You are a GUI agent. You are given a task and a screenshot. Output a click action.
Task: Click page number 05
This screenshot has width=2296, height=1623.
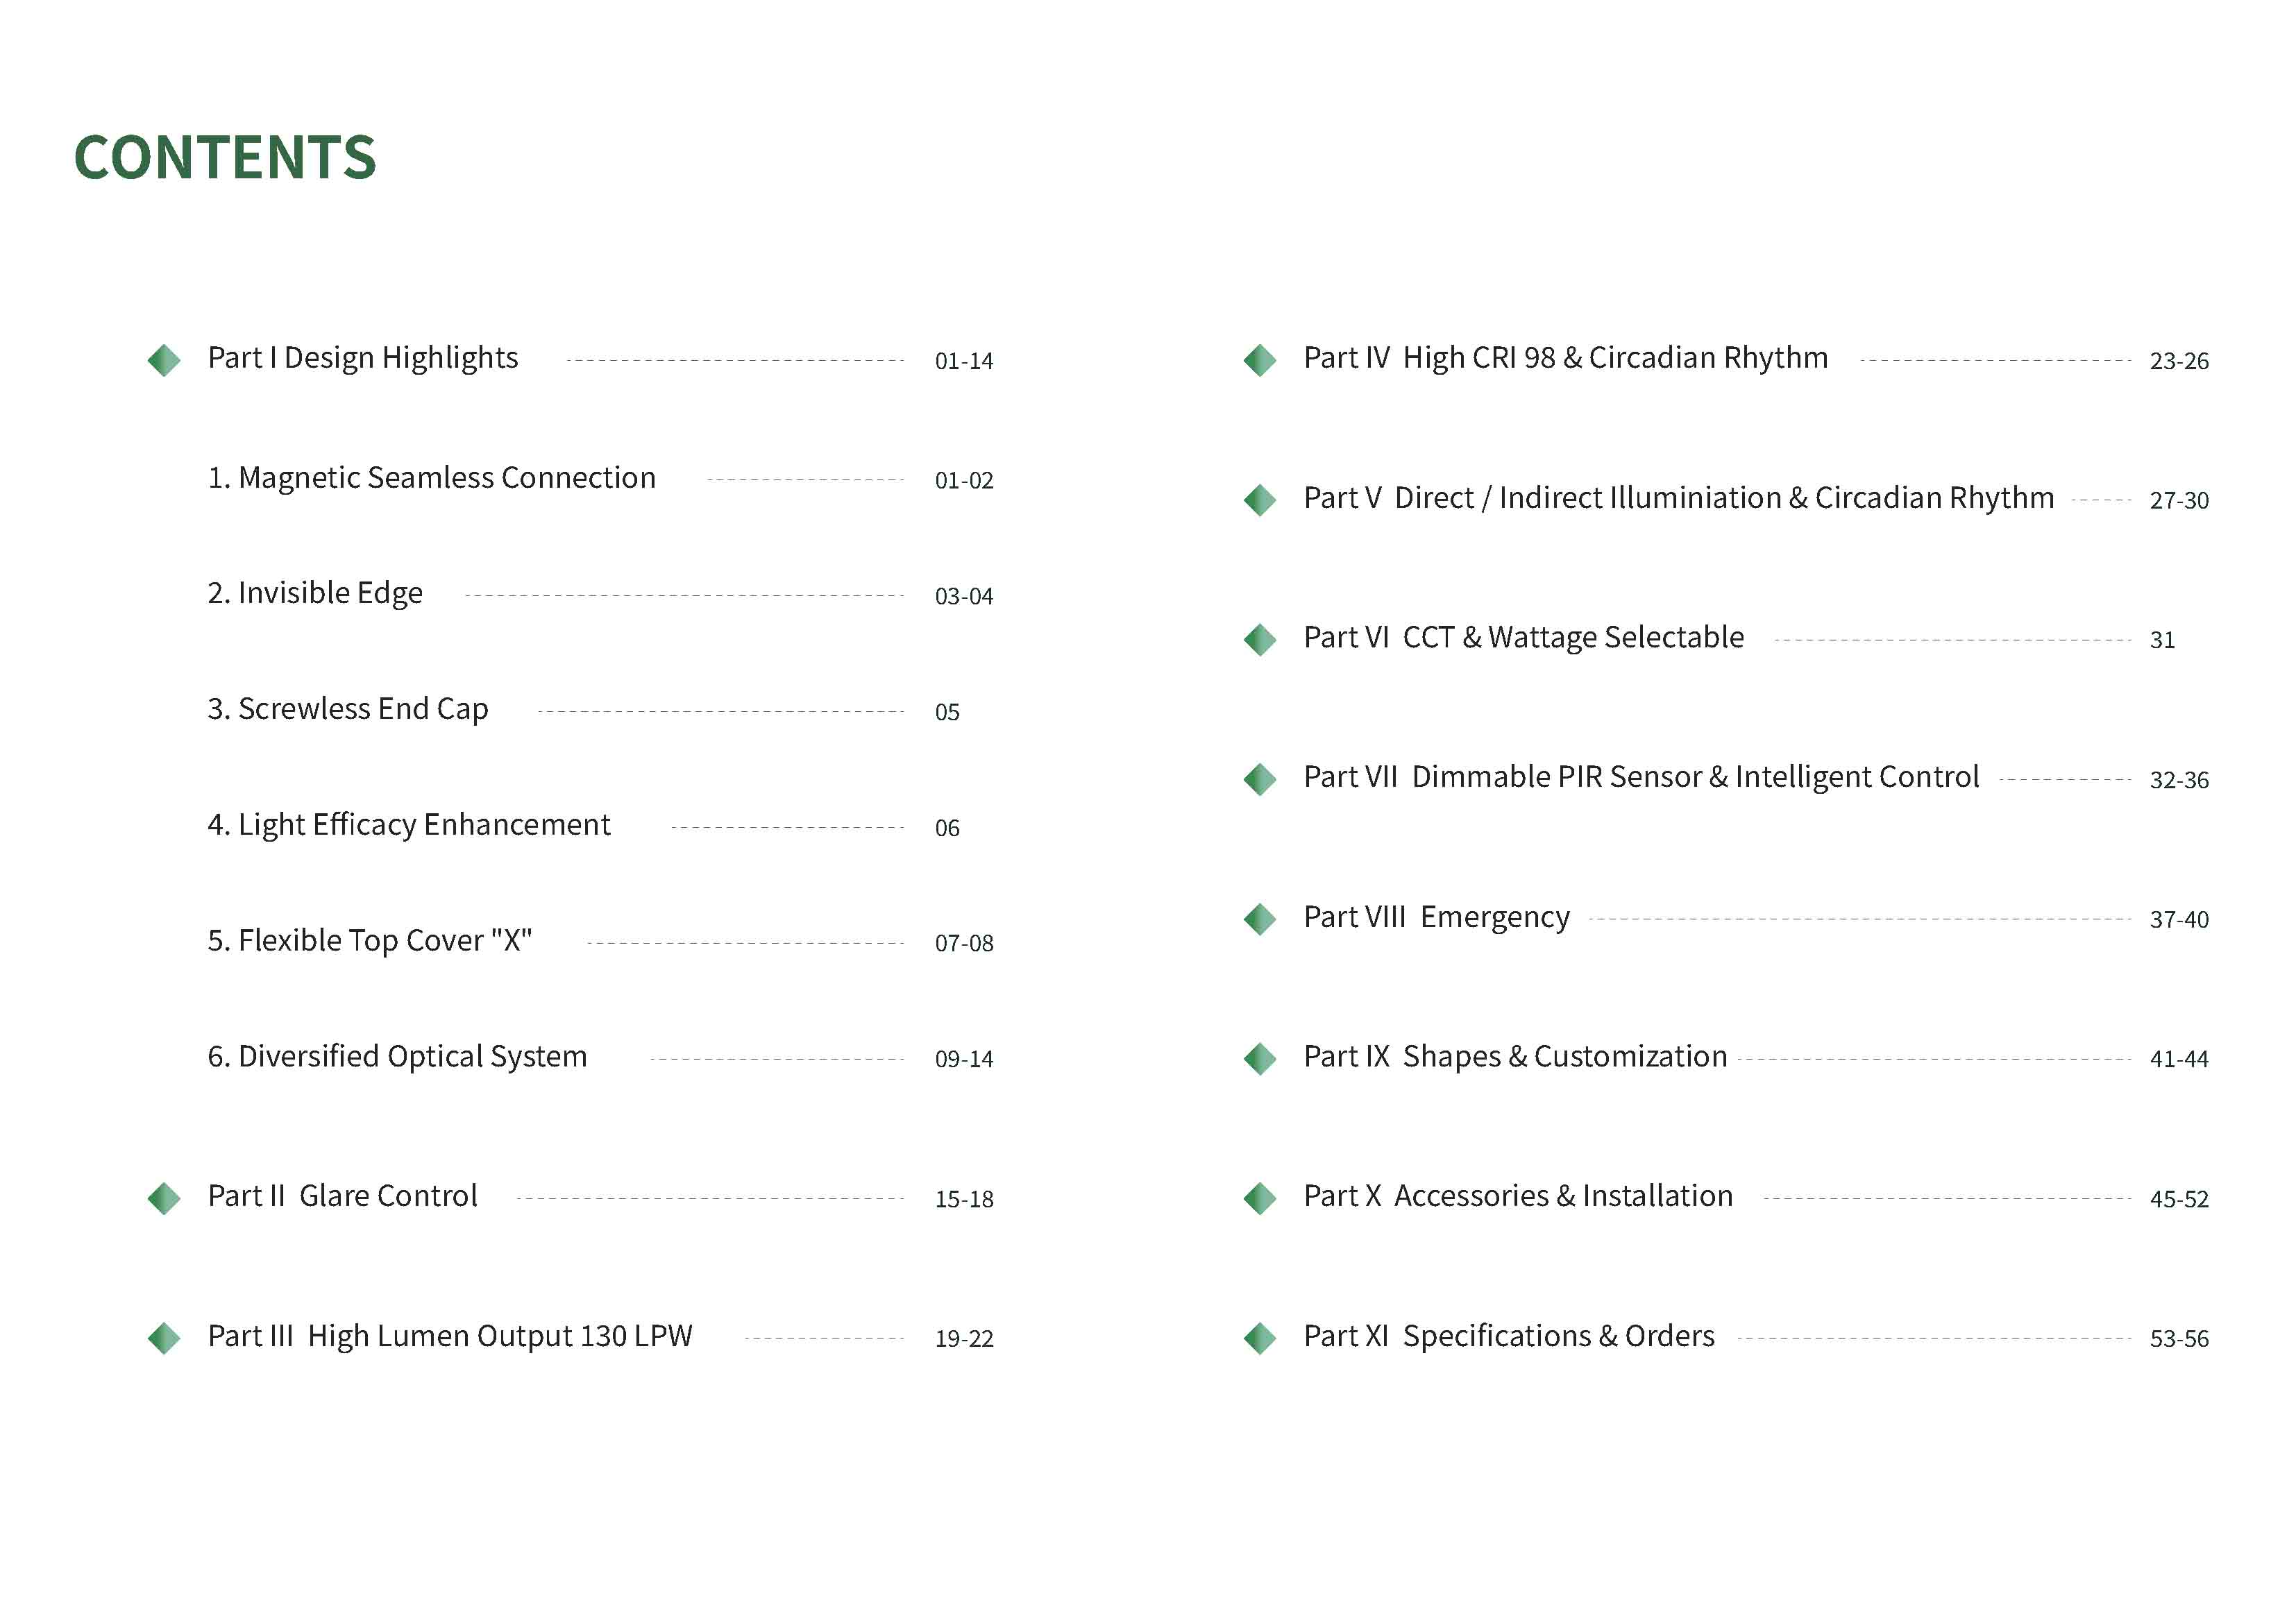coord(947,713)
